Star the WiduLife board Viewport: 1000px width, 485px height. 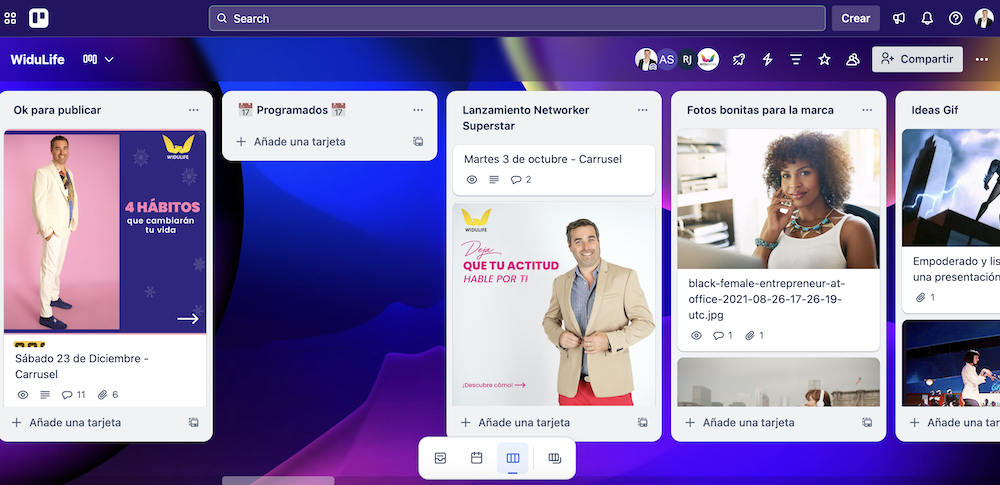[825, 59]
